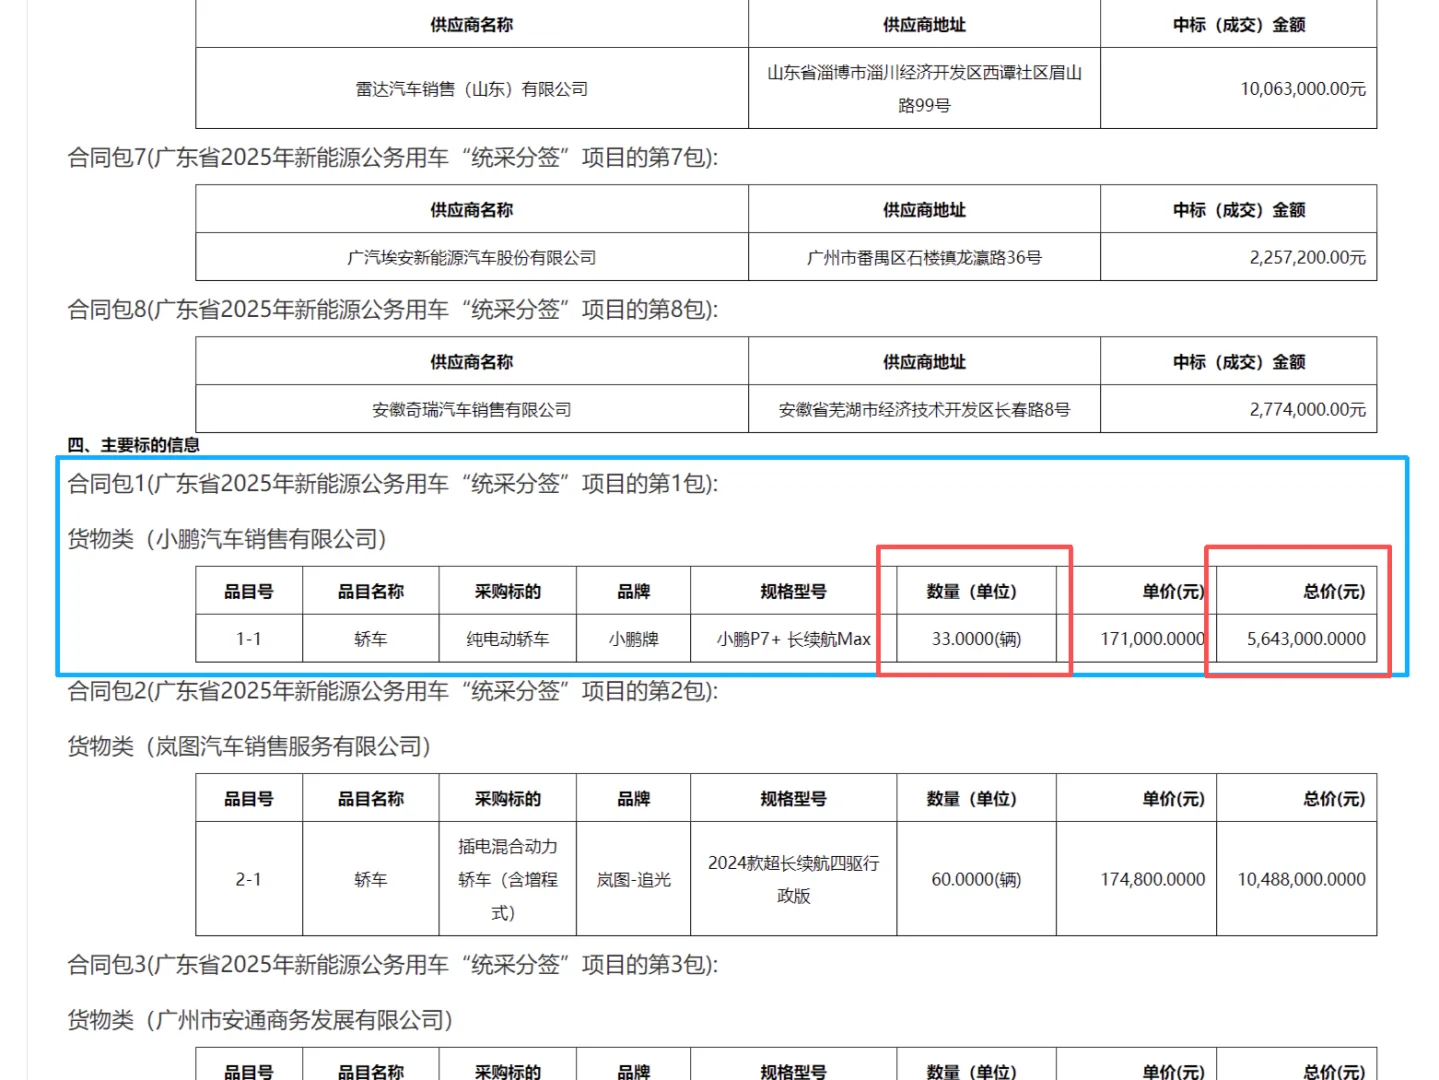This screenshot has height=1080, width=1439.
Task: Select unit price 171,000.0000
Action: [1152, 639]
